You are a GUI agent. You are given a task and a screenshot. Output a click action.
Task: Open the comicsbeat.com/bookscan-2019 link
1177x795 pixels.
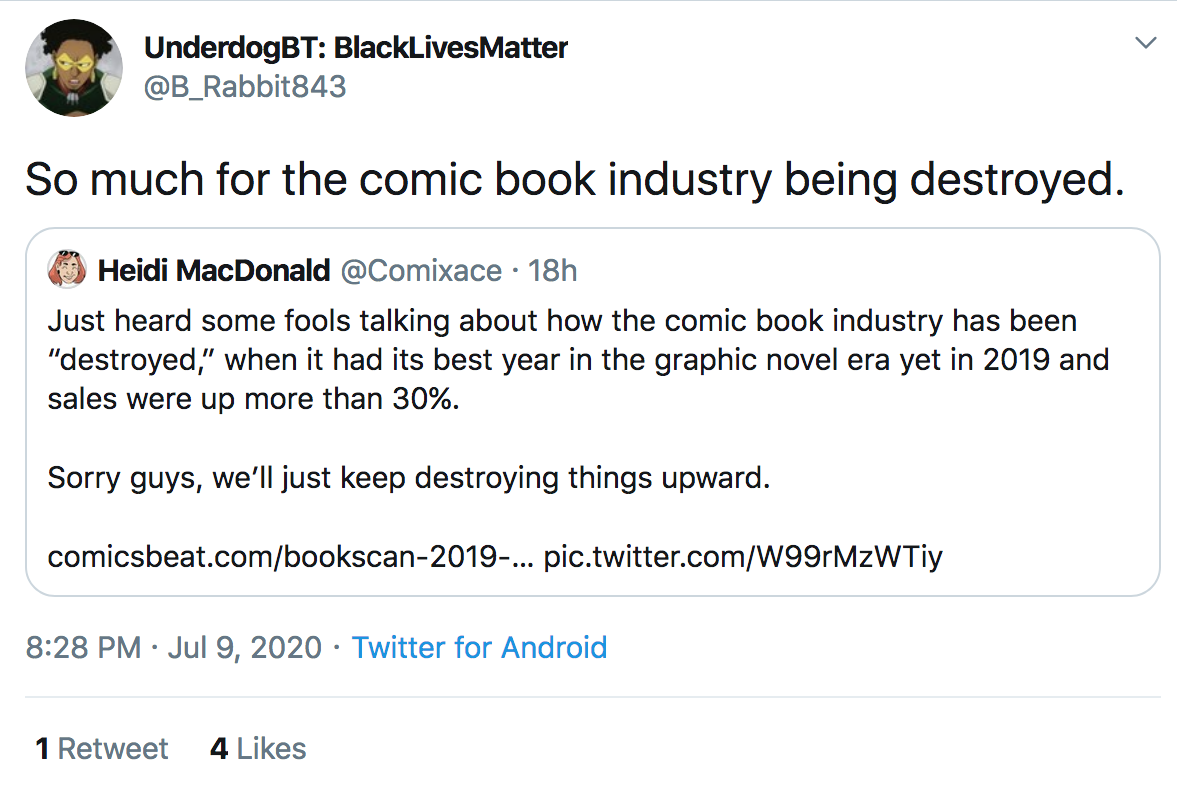click(290, 557)
